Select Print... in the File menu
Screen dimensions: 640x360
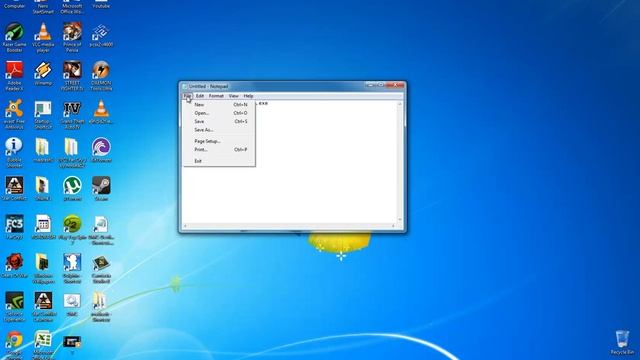pos(219,150)
